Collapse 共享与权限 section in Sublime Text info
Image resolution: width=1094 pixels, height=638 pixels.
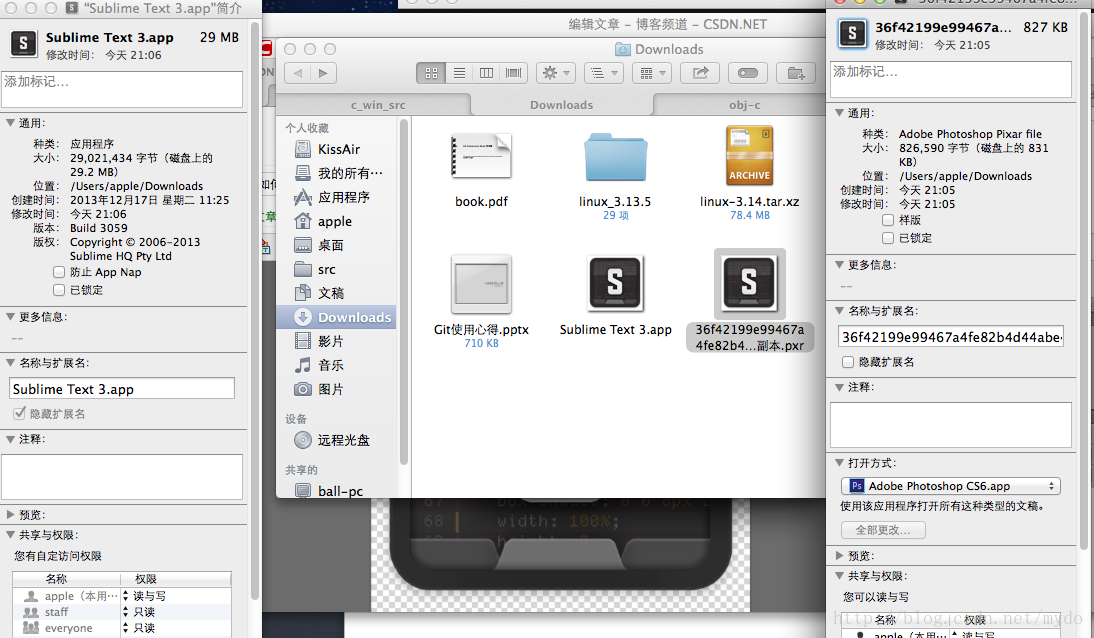coord(10,535)
